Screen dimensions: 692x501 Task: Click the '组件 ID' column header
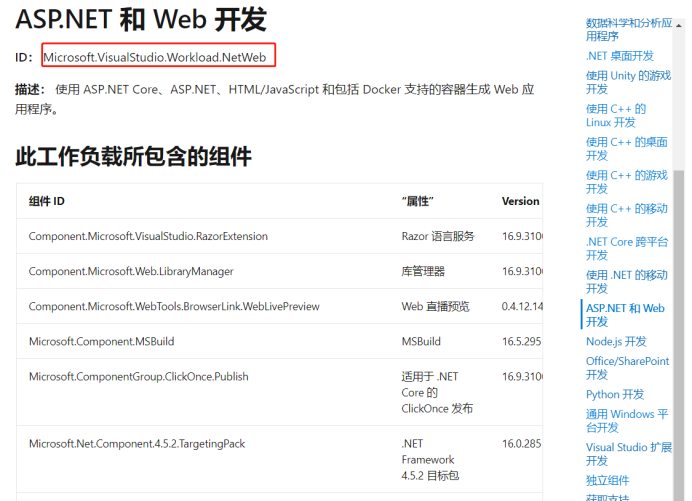click(46, 201)
